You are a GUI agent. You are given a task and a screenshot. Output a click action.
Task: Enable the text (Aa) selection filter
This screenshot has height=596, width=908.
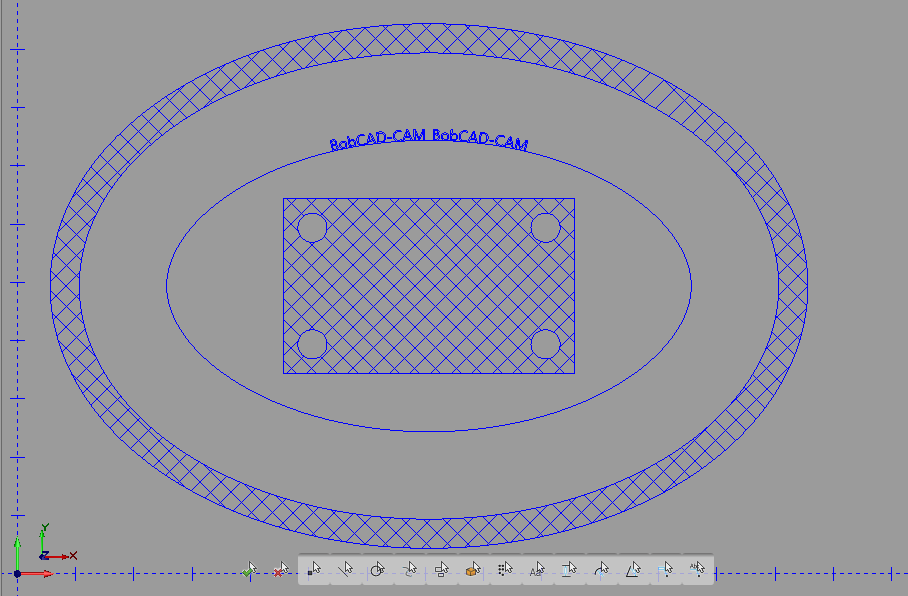click(x=537, y=569)
